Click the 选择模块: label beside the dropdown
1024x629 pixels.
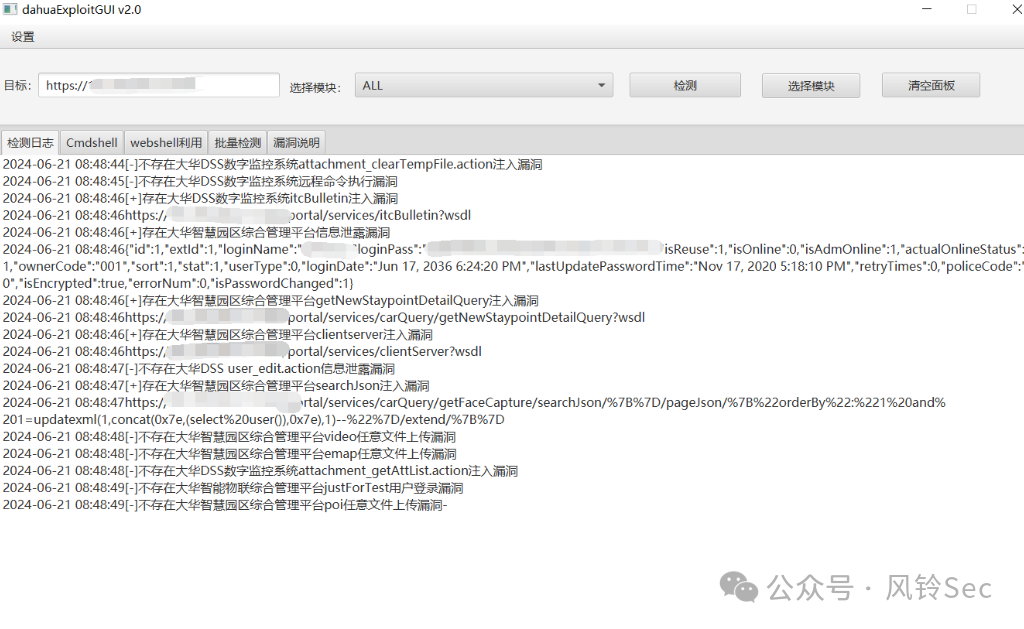[315, 87]
